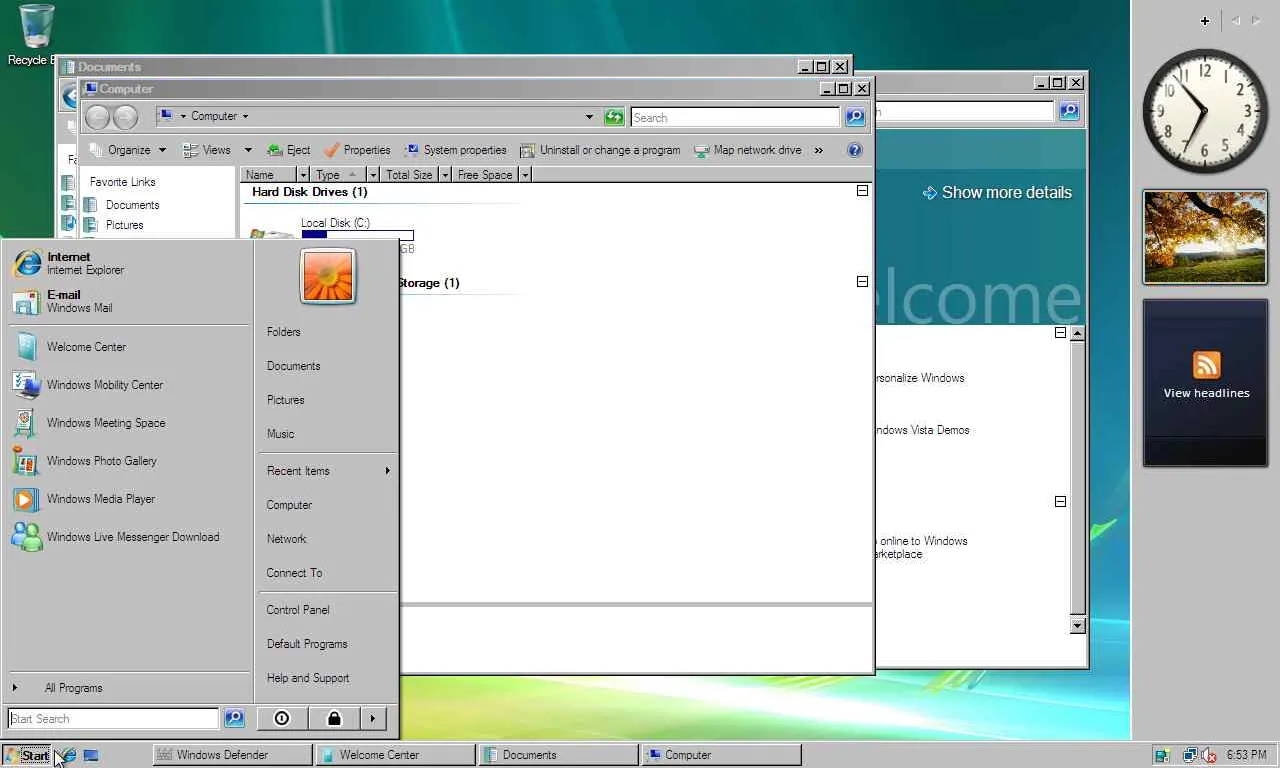1280x768 pixels.
Task: Collapse the Hard Disk Drives group
Action: point(862,190)
